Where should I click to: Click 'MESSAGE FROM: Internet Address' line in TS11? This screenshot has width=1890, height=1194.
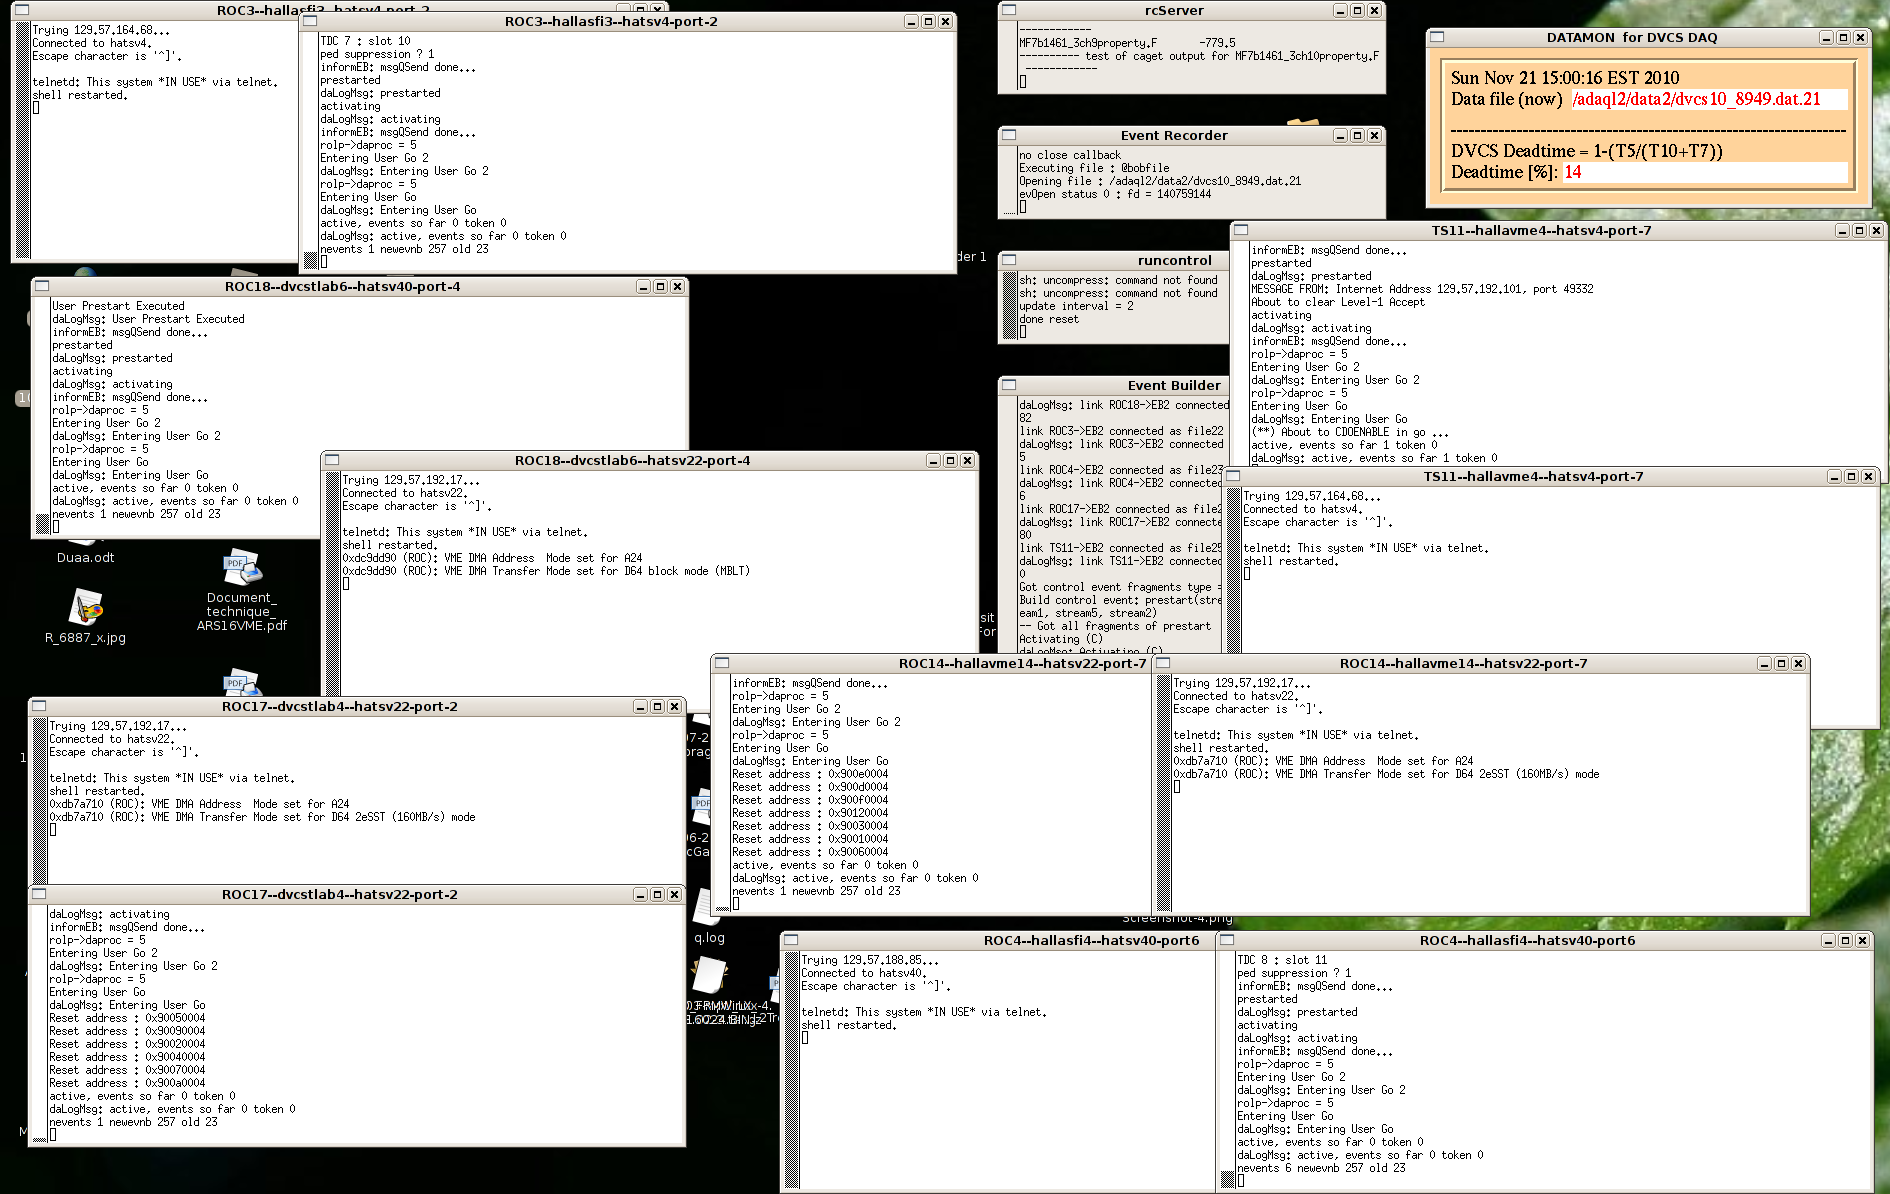click(x=1422, y=289)
